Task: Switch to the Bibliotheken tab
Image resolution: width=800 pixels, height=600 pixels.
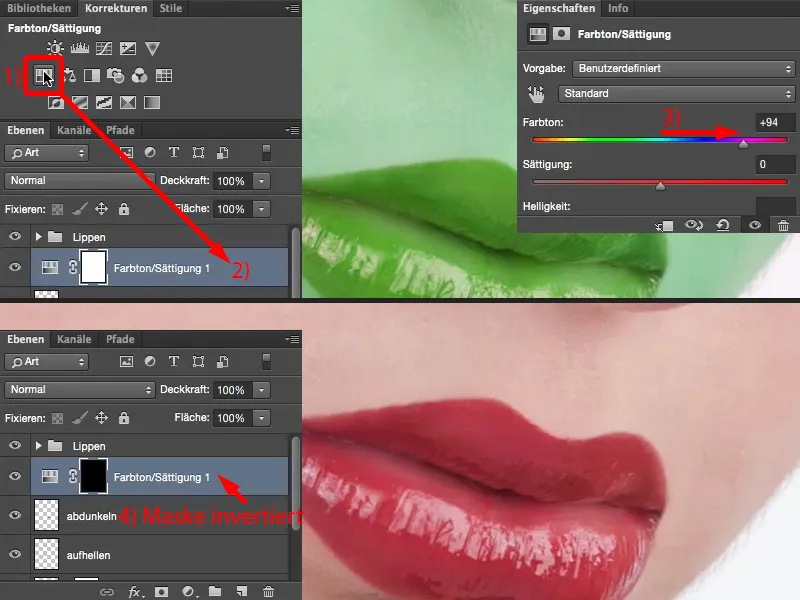Action: point(39,8)
